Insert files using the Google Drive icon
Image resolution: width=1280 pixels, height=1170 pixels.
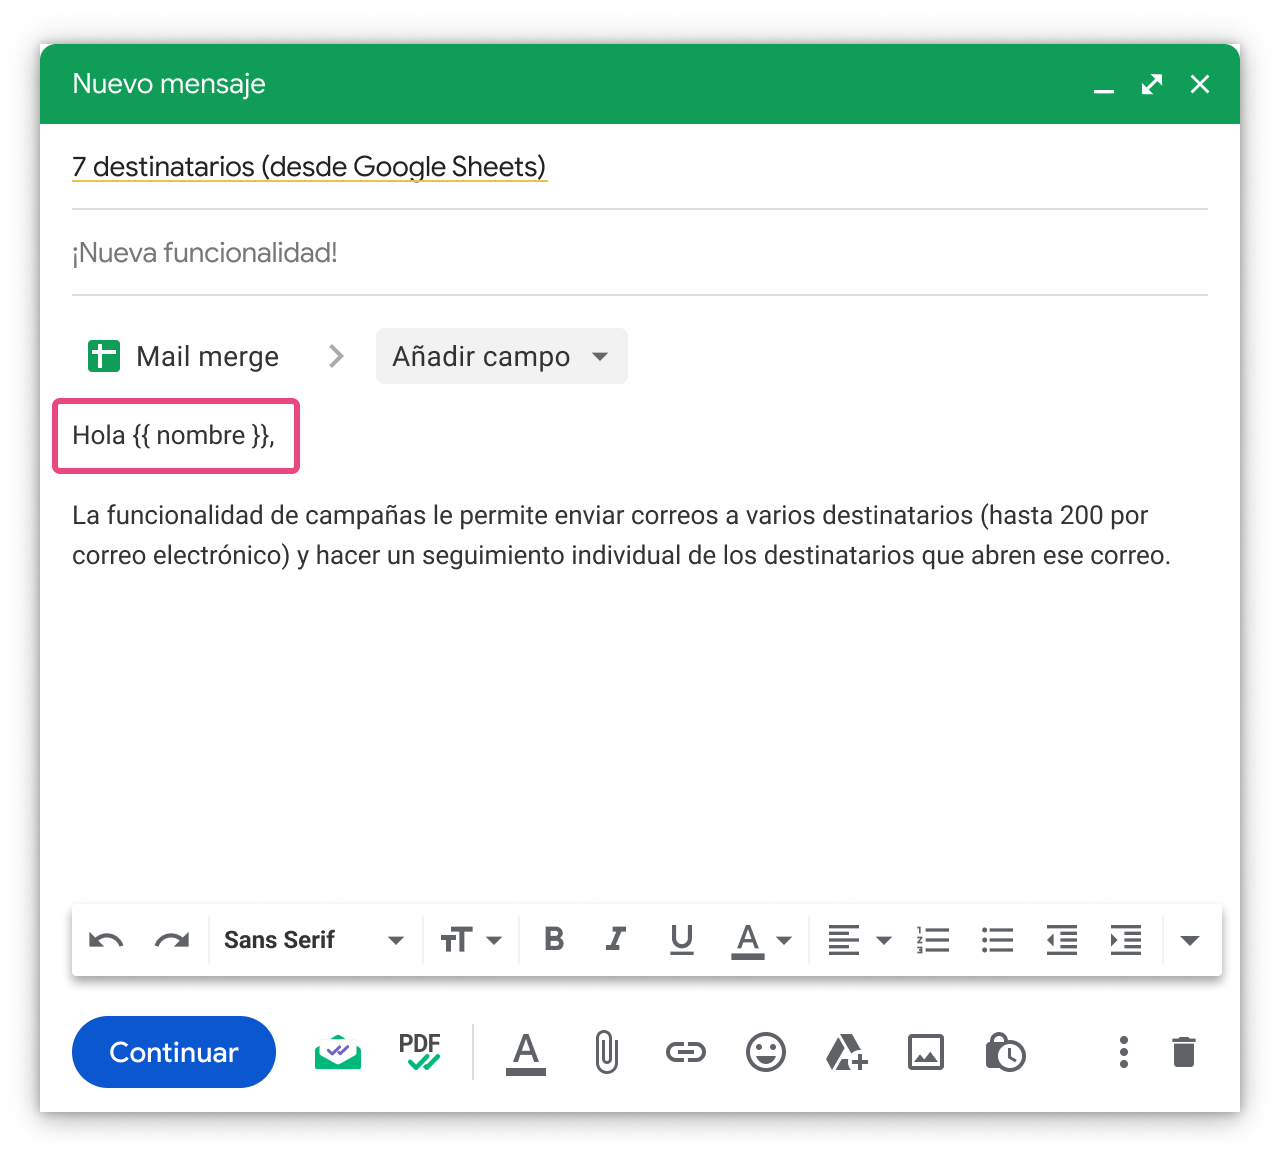(x=846, y=1052)
